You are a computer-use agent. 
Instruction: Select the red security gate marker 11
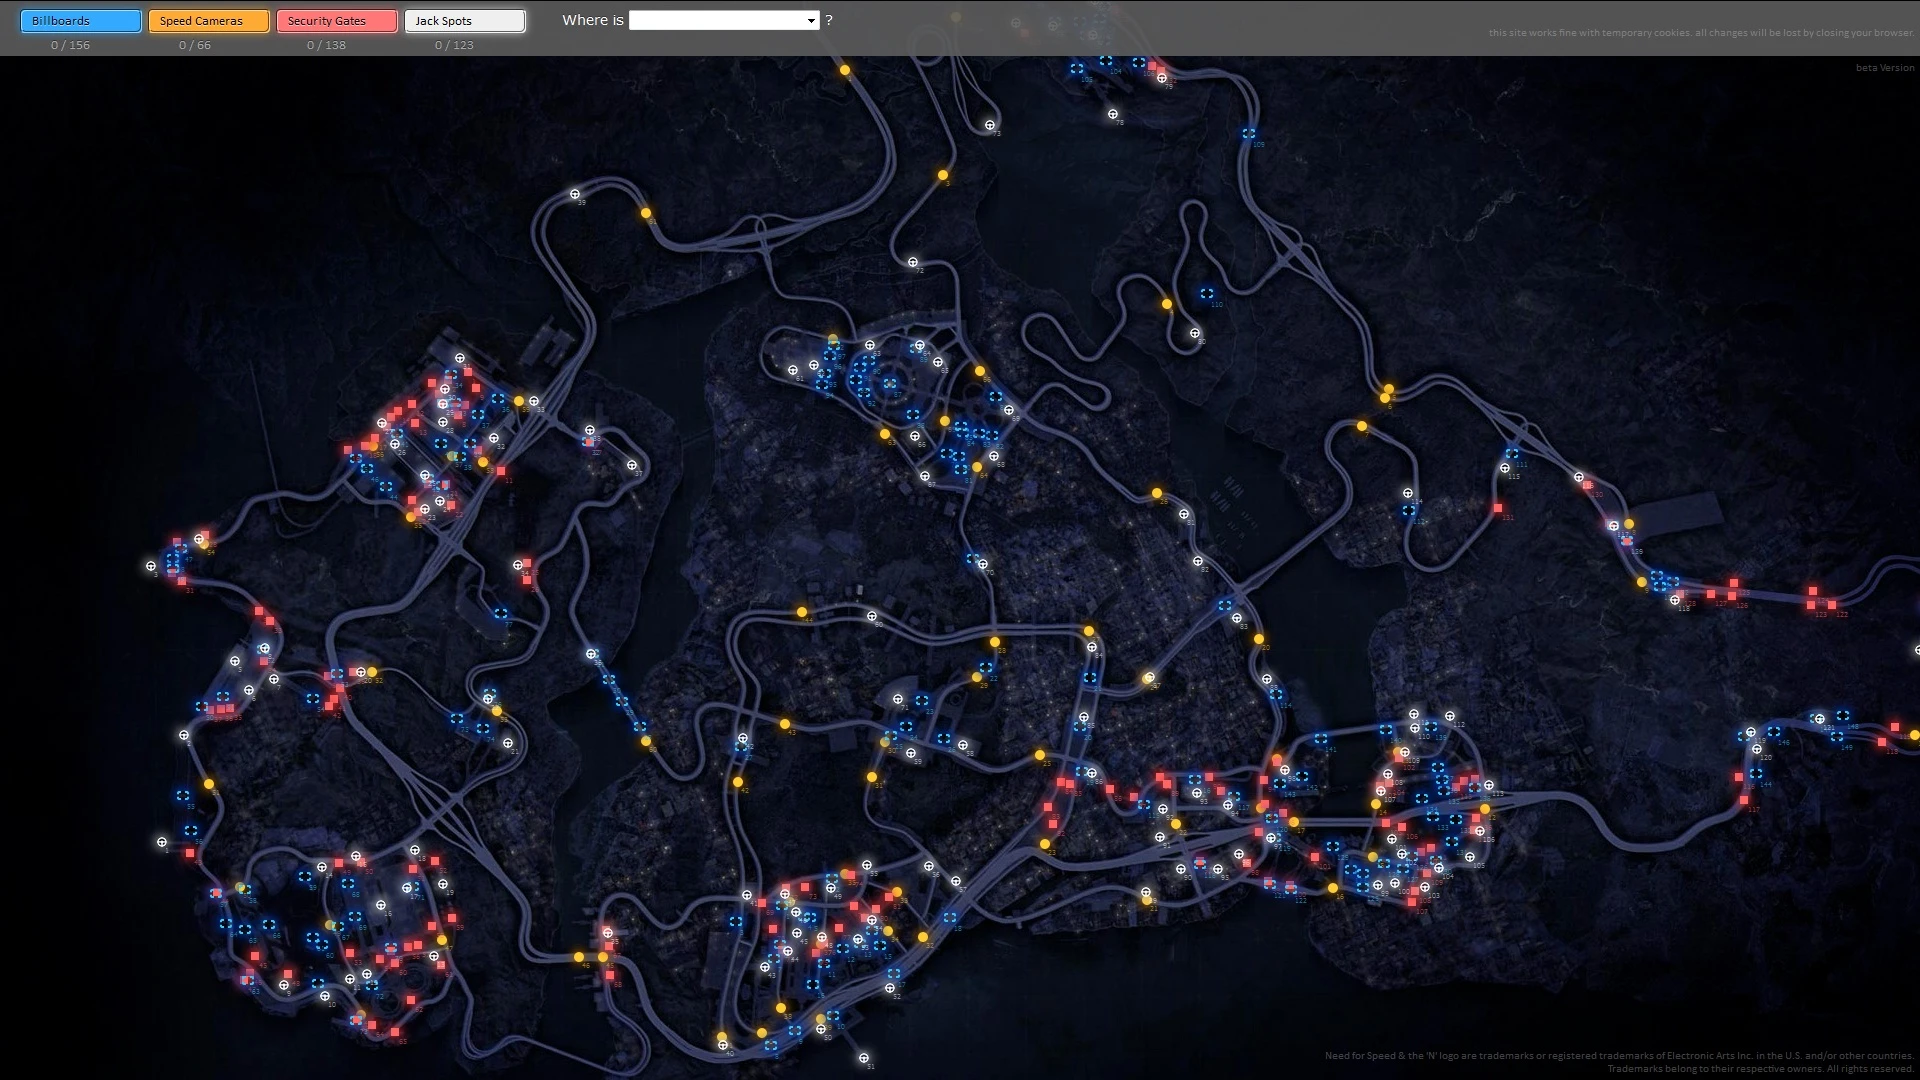500,469
